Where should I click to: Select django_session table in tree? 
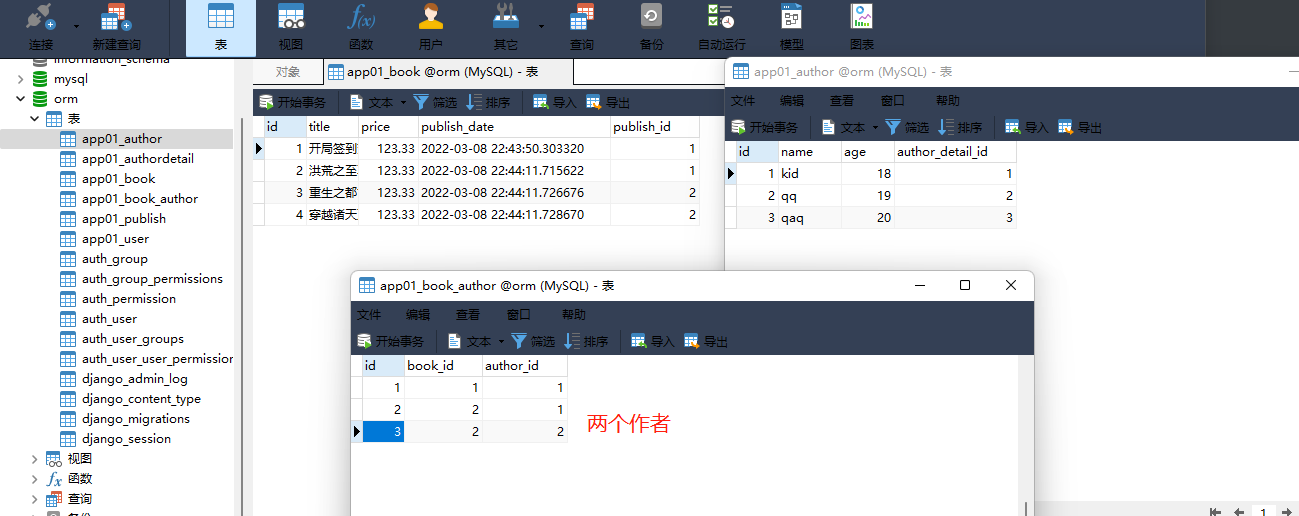126,439
